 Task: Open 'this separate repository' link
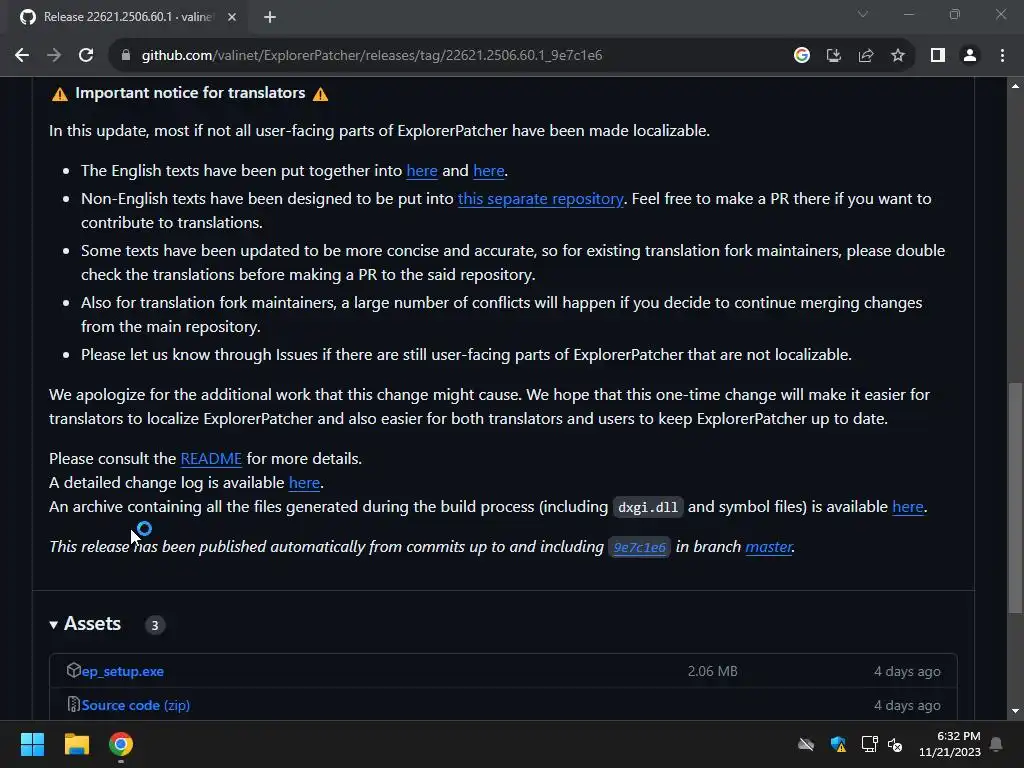click(540, 199)
